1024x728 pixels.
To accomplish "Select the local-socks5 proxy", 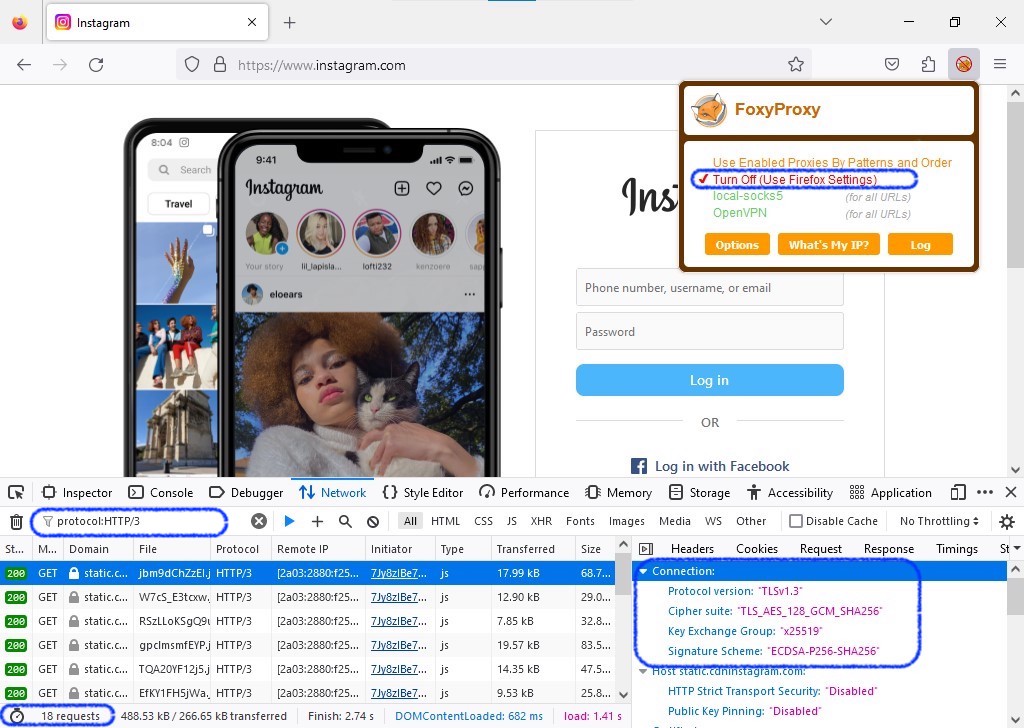I will tap(747, 196).
